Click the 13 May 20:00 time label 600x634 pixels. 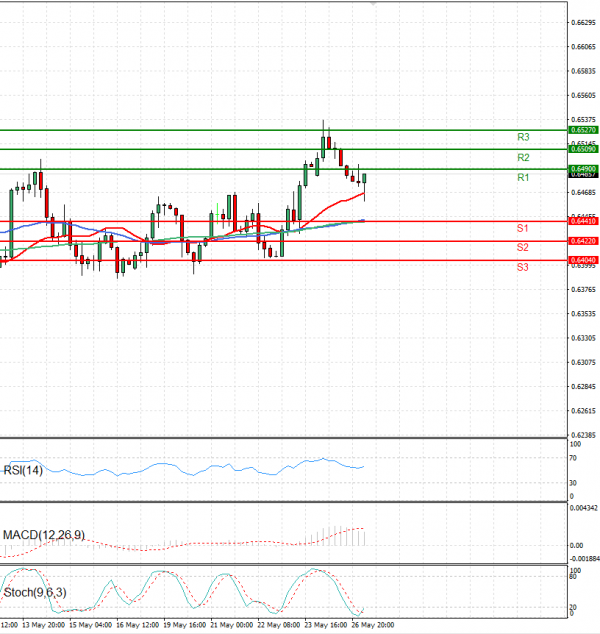click(x=43, y=625)
